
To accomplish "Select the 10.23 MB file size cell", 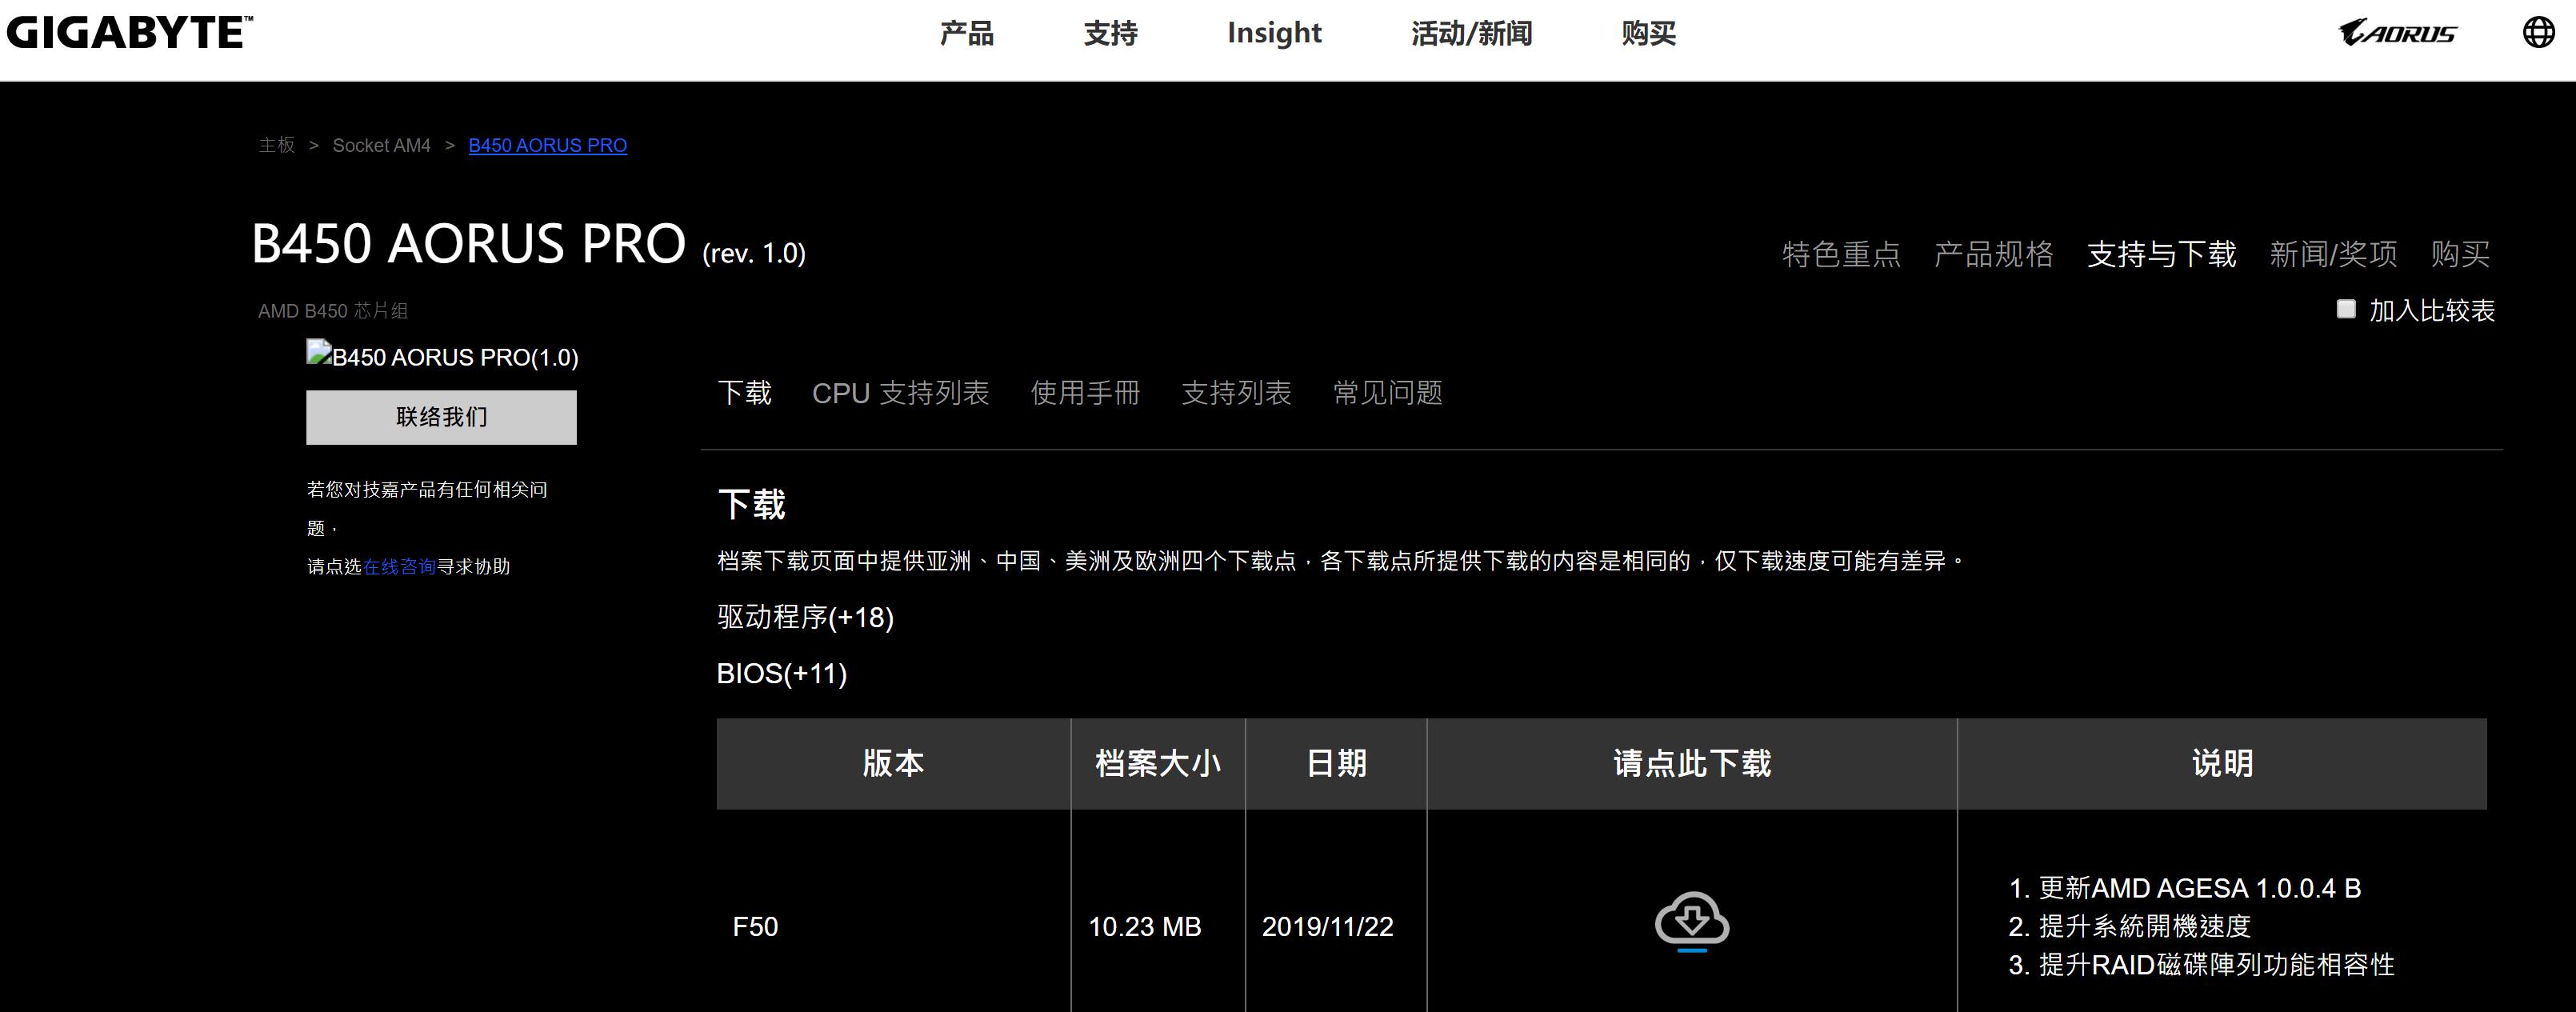I will pos(1144,927).
